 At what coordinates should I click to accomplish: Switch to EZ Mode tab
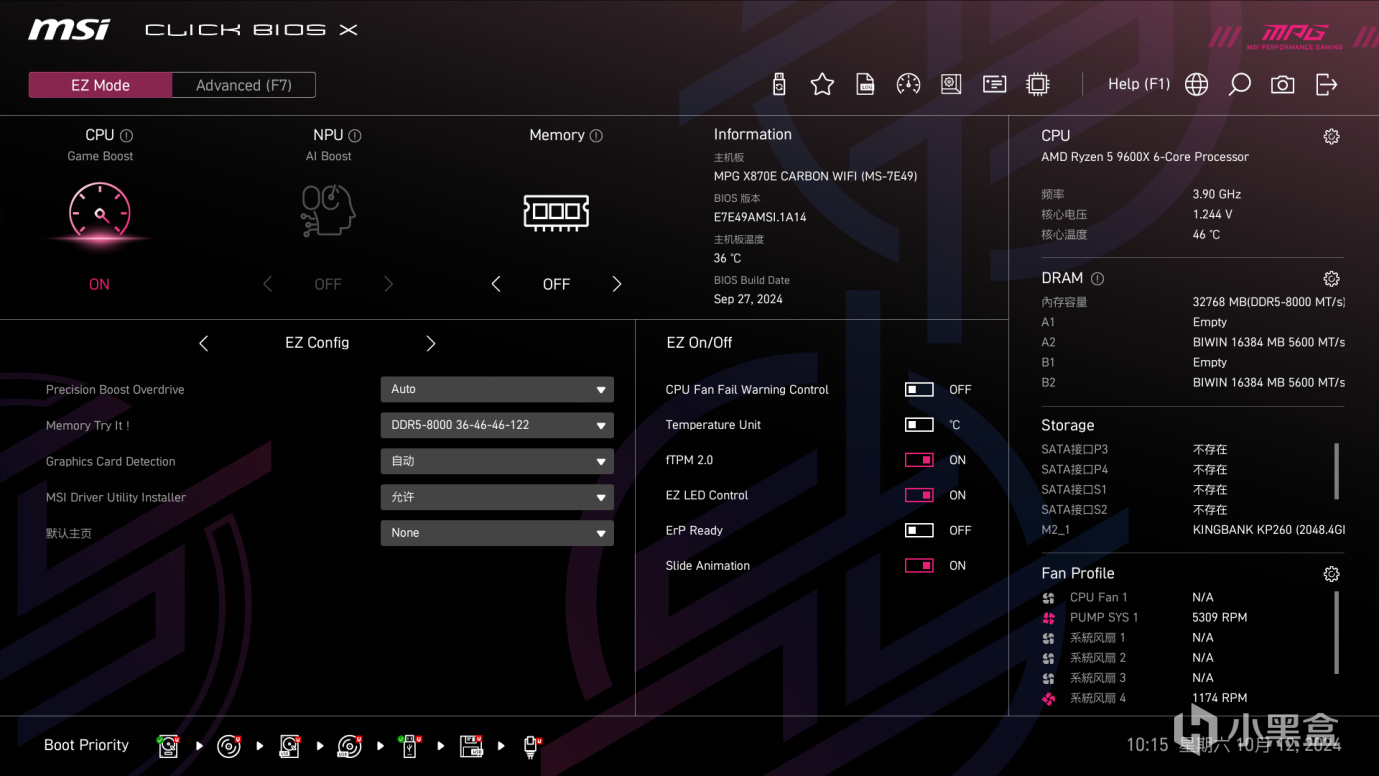coord(100,85)
